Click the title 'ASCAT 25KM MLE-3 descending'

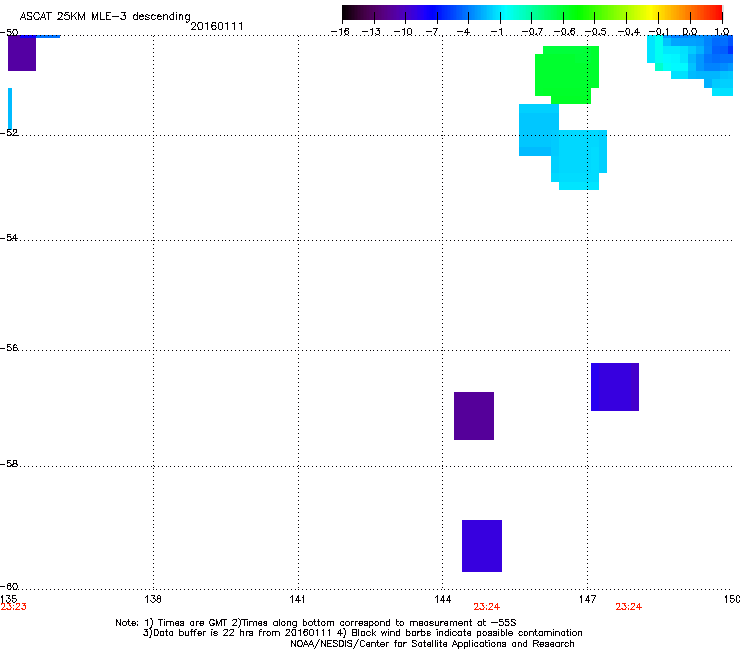pos(105,16)
